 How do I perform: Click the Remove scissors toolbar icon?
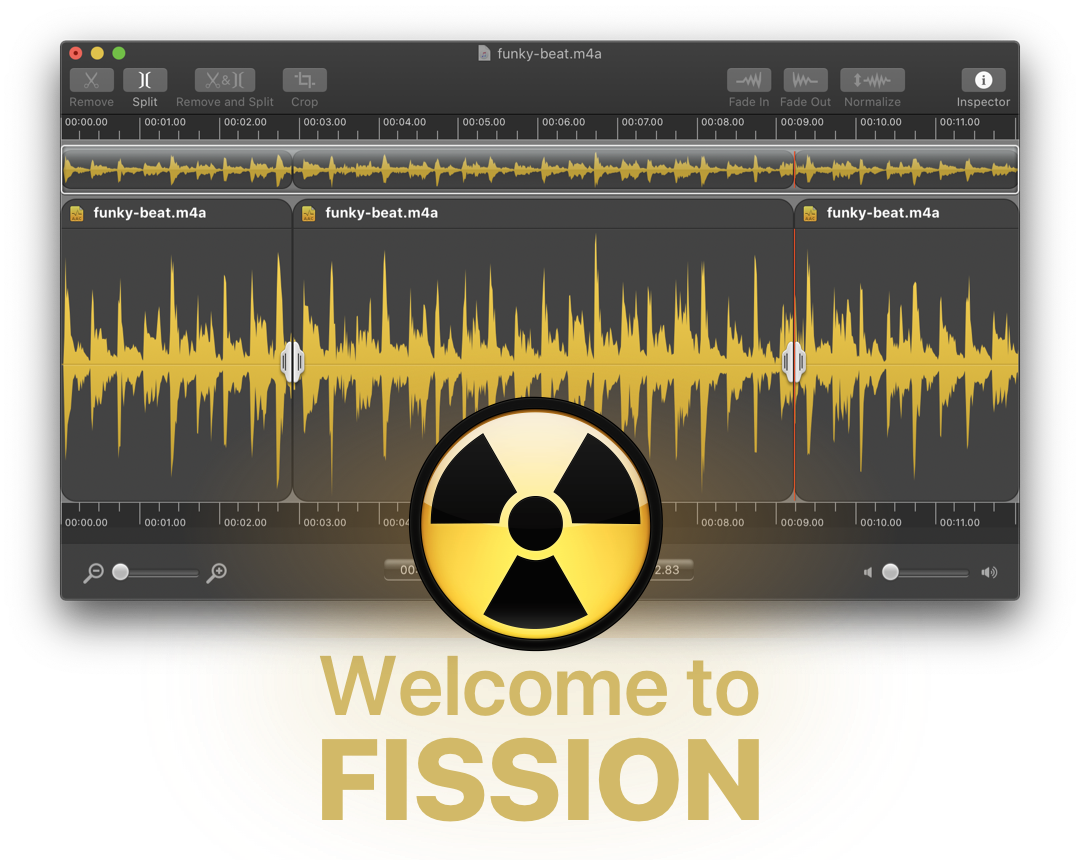(91, 80)
